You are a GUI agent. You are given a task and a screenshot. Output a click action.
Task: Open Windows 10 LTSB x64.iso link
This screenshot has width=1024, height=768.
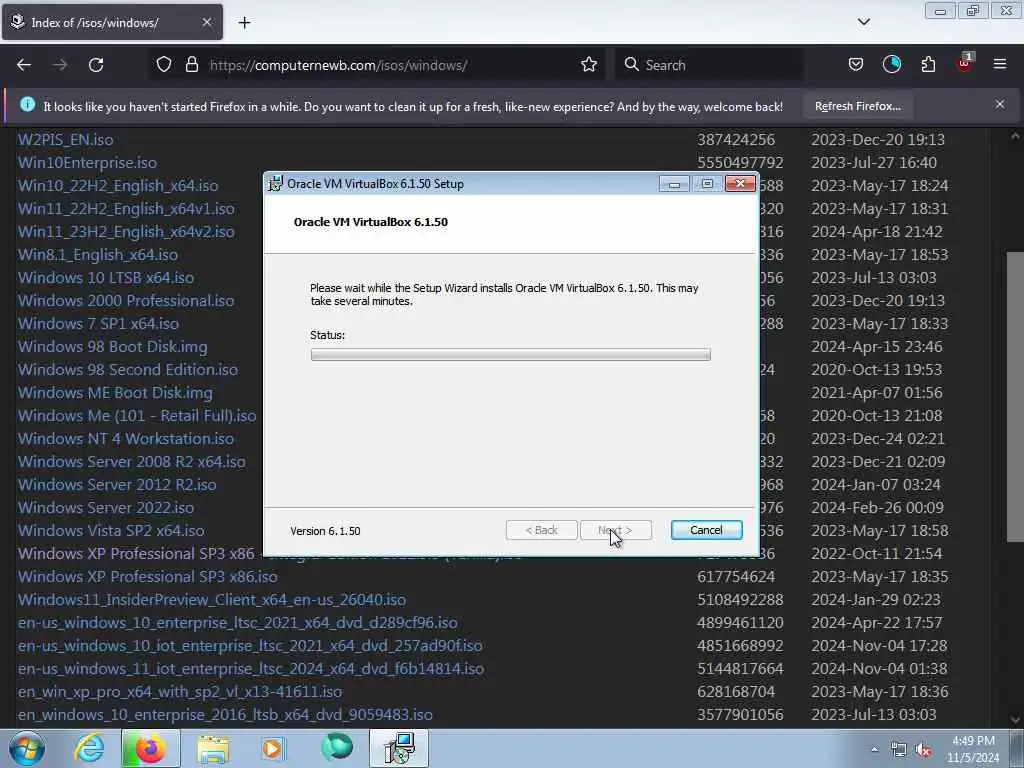click(x=106, y=278)
